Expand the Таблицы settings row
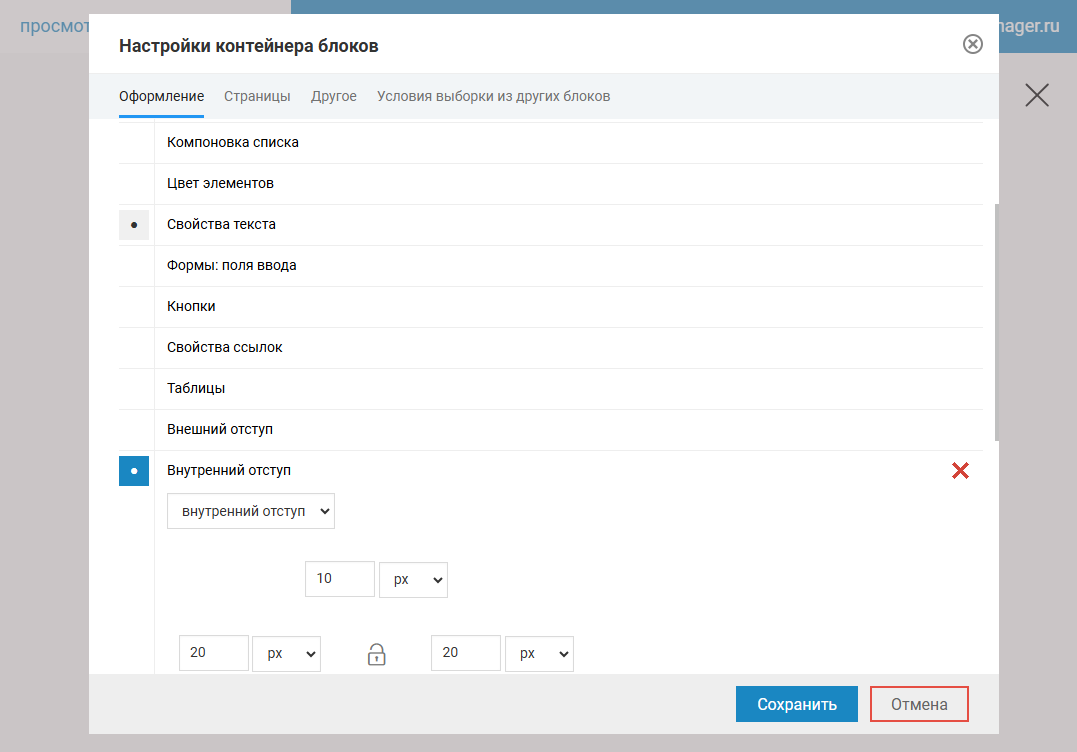 [x=196, y=389]
